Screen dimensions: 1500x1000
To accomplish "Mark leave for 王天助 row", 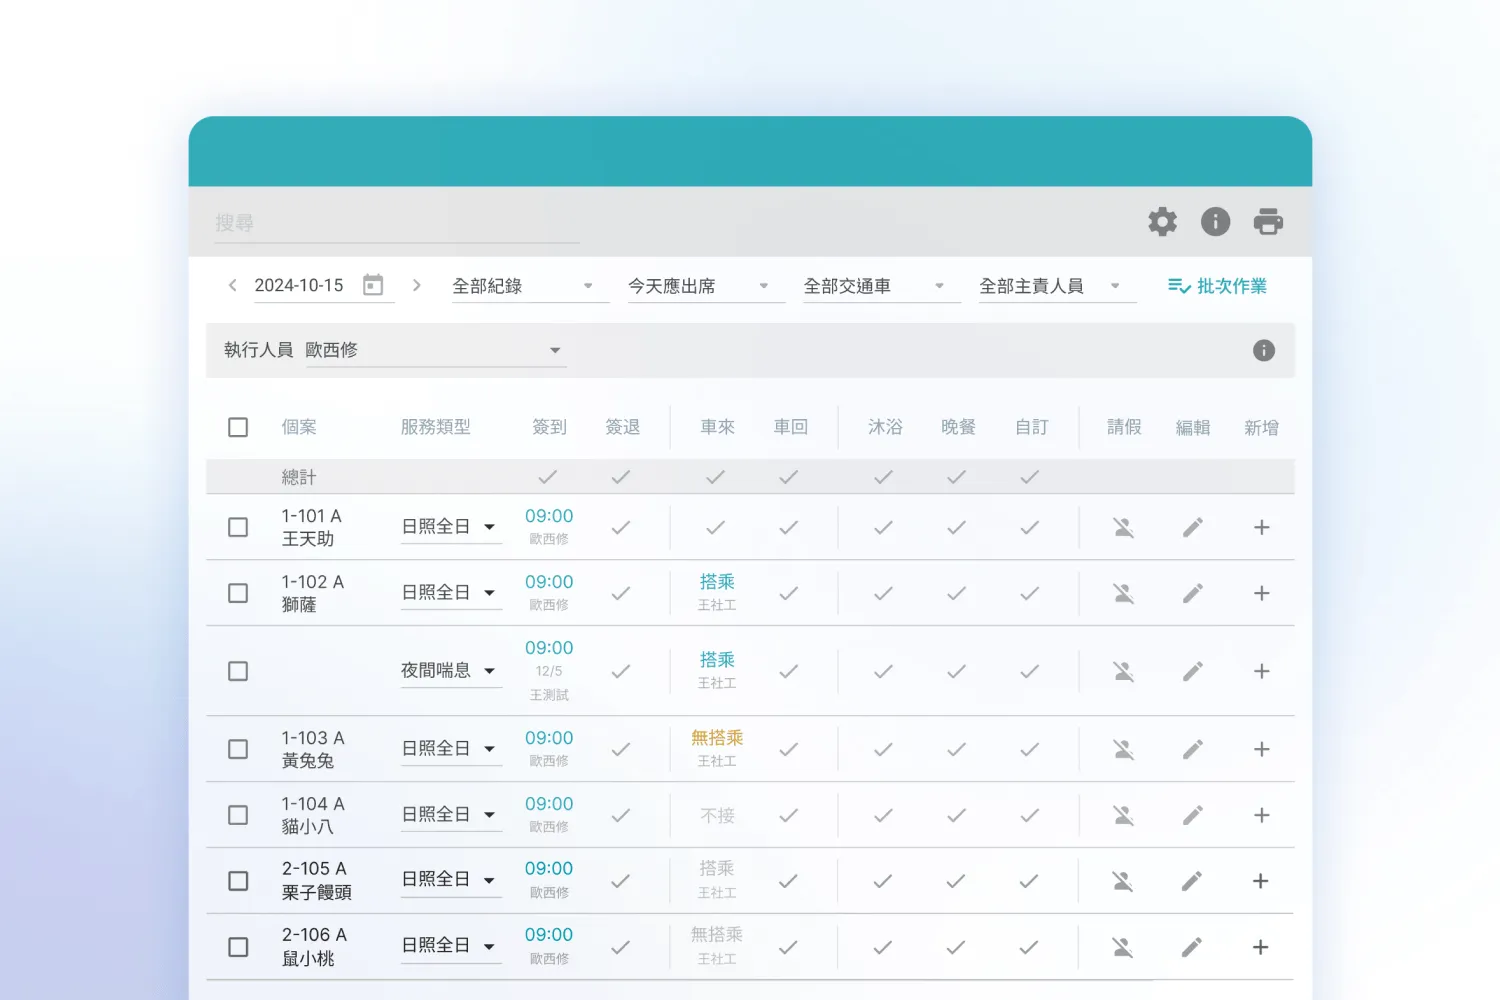I will [1124, 527].
